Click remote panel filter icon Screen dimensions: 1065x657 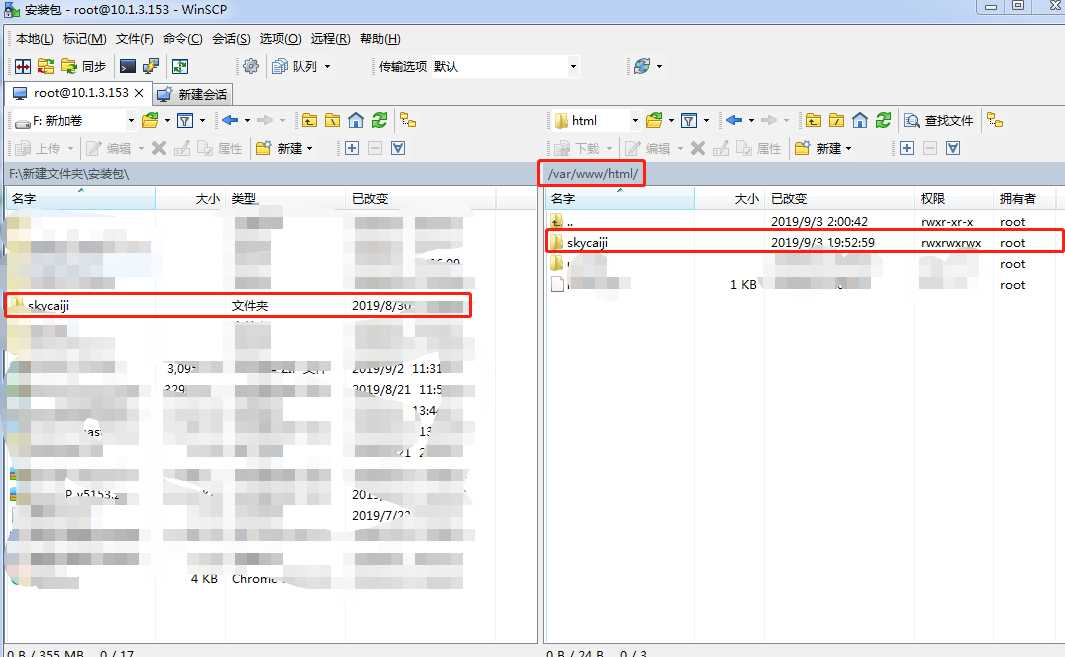tap(689, 120)
